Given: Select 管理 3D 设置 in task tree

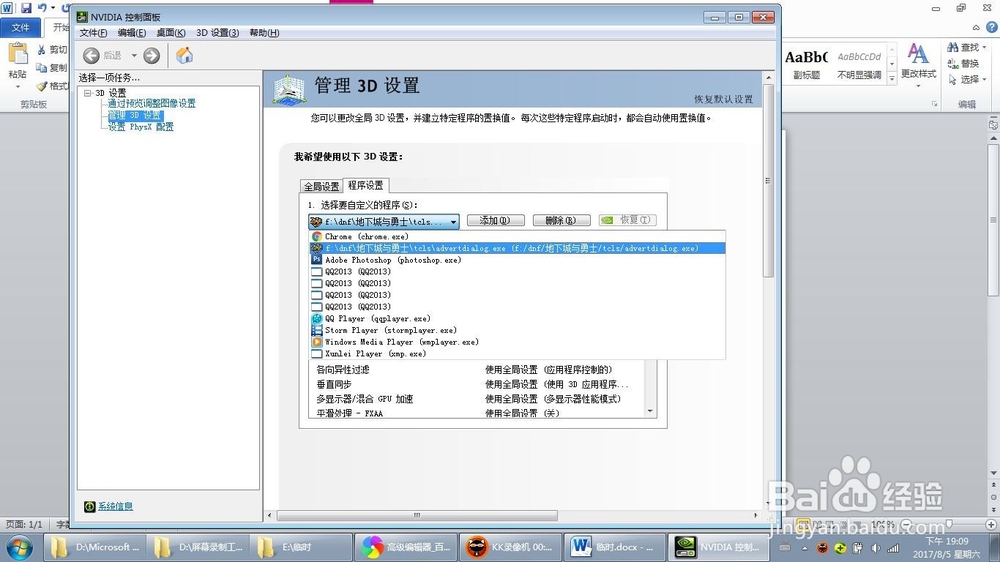Looking at the screenshot, I should [x=135, y=115].
